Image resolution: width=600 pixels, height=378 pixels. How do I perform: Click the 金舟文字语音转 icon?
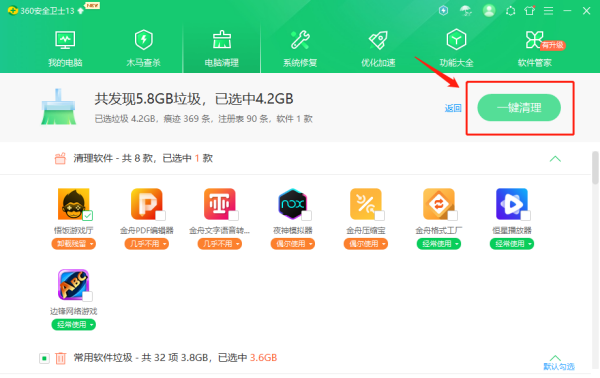click(220, 204)
